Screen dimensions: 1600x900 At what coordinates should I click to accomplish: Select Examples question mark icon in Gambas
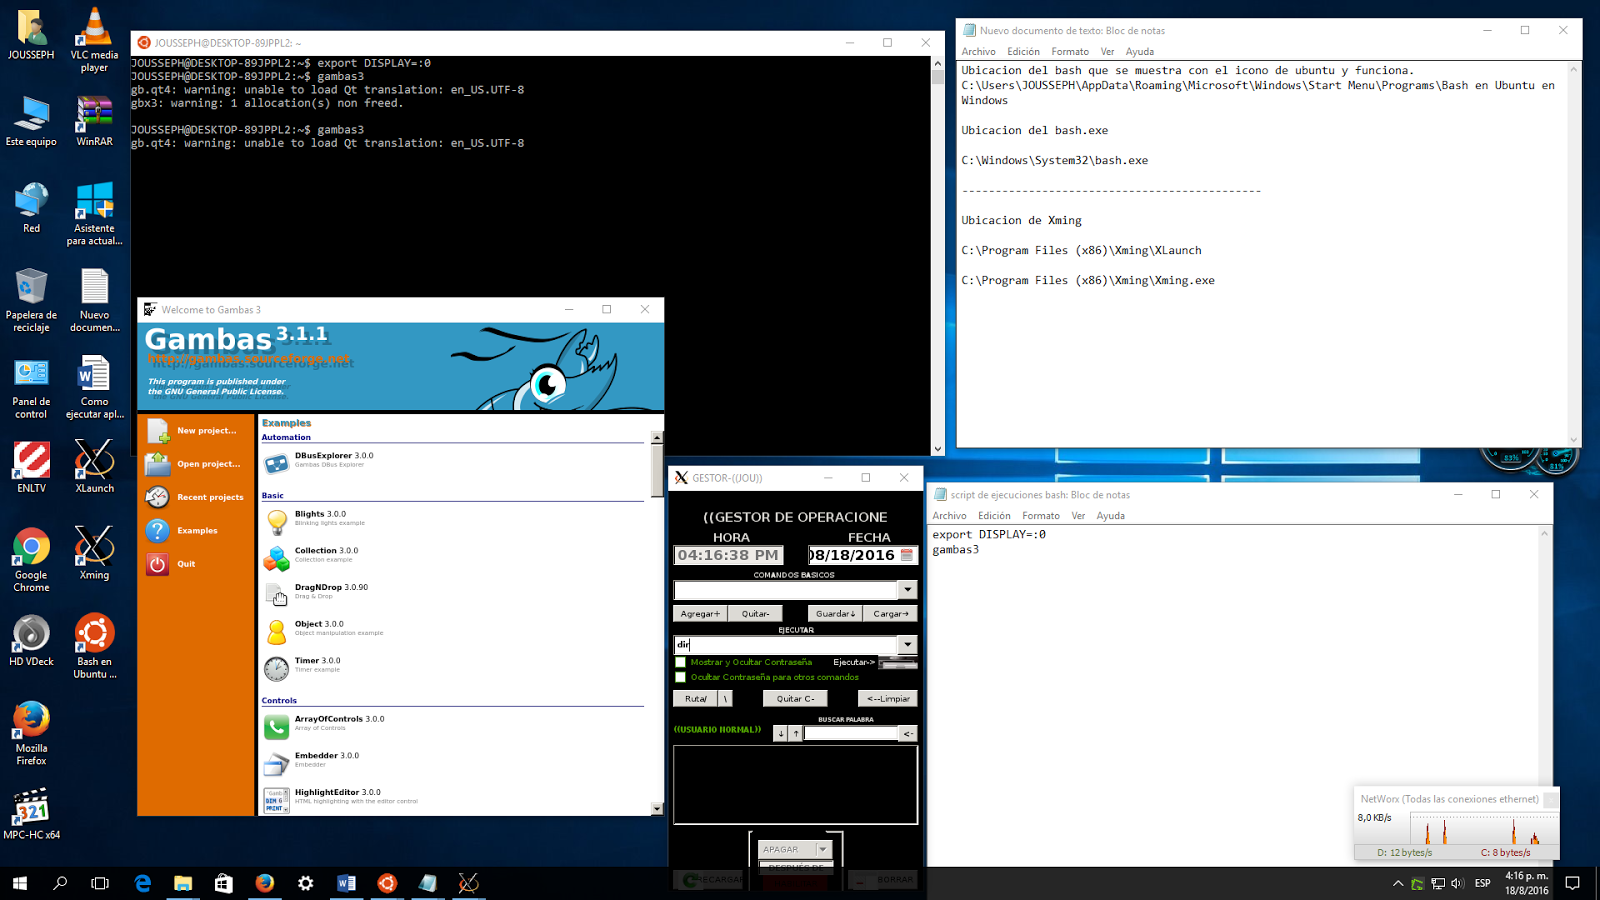158,531
